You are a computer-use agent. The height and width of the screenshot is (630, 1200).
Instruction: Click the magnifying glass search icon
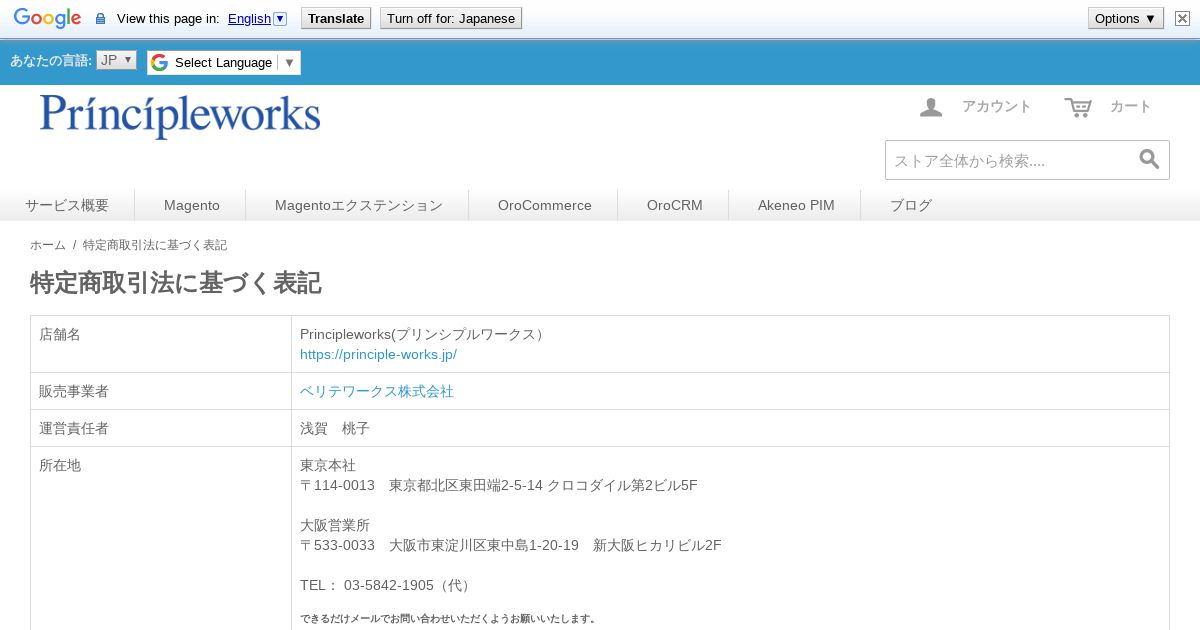pos(1150,159)
